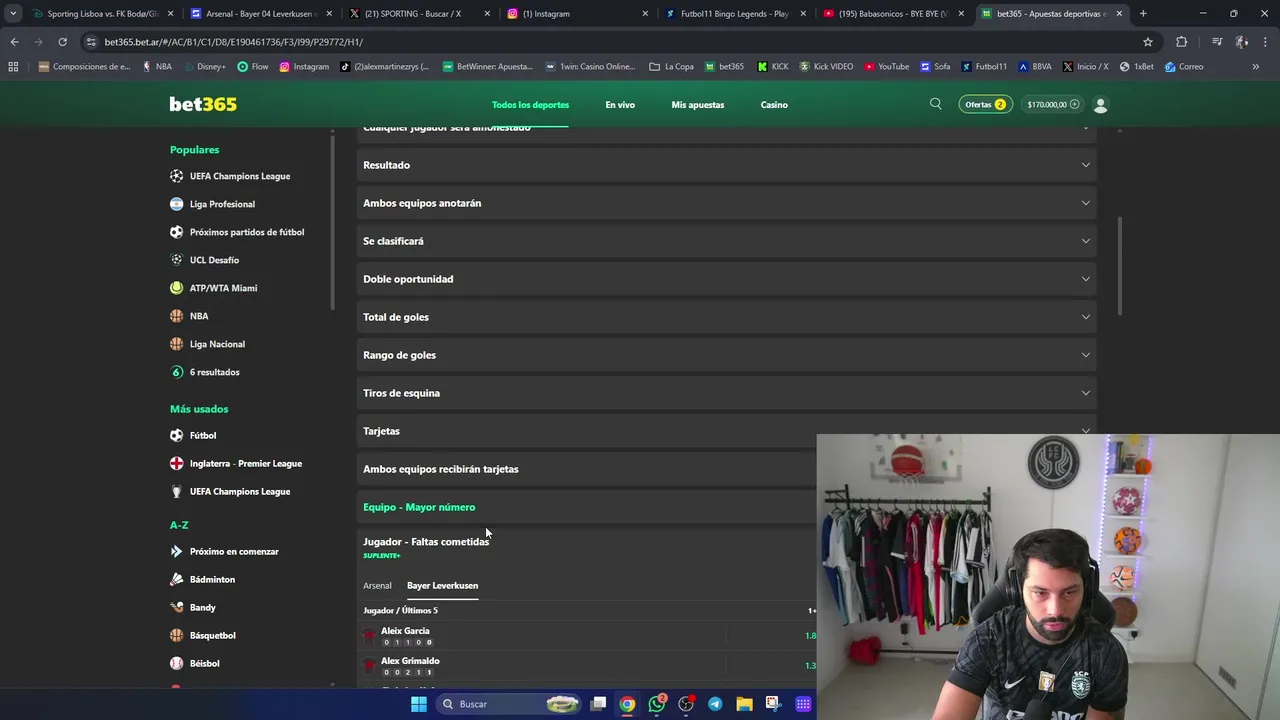The height and width of the screenshot is (720, 1280).
Task: Open the bet365 search magnifier
Action: point(935,104)
